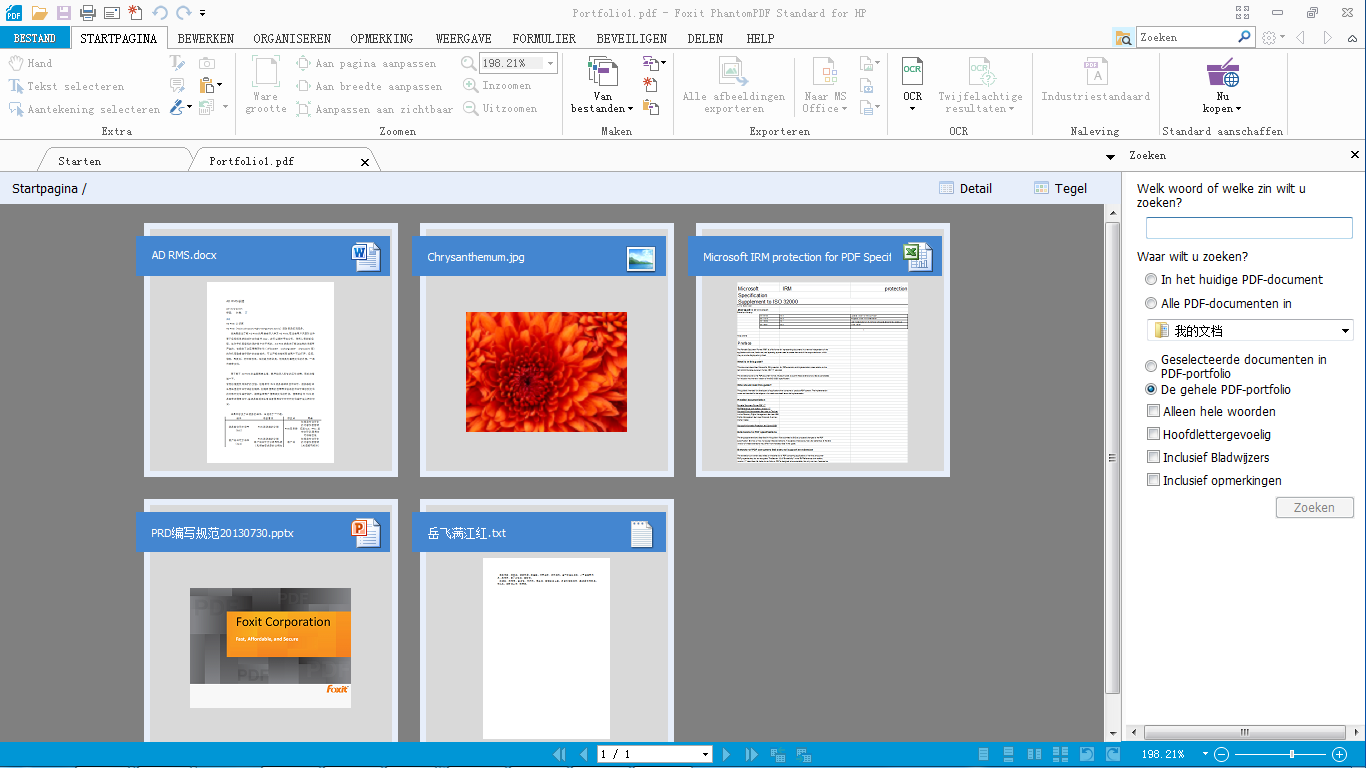The image size is (1366, 768).
Task: Check Inclusief opmerkingen
Action: coord(1153,481)
